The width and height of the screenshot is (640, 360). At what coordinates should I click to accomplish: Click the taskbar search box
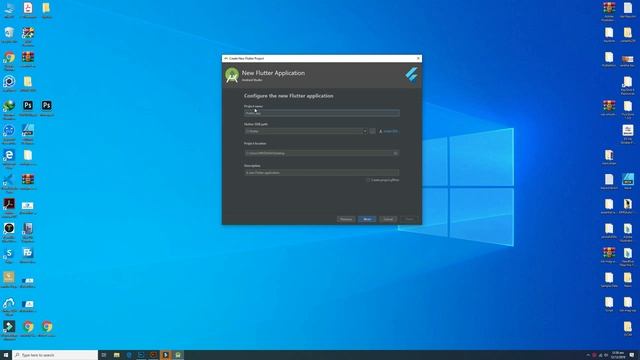click(55, 355)
